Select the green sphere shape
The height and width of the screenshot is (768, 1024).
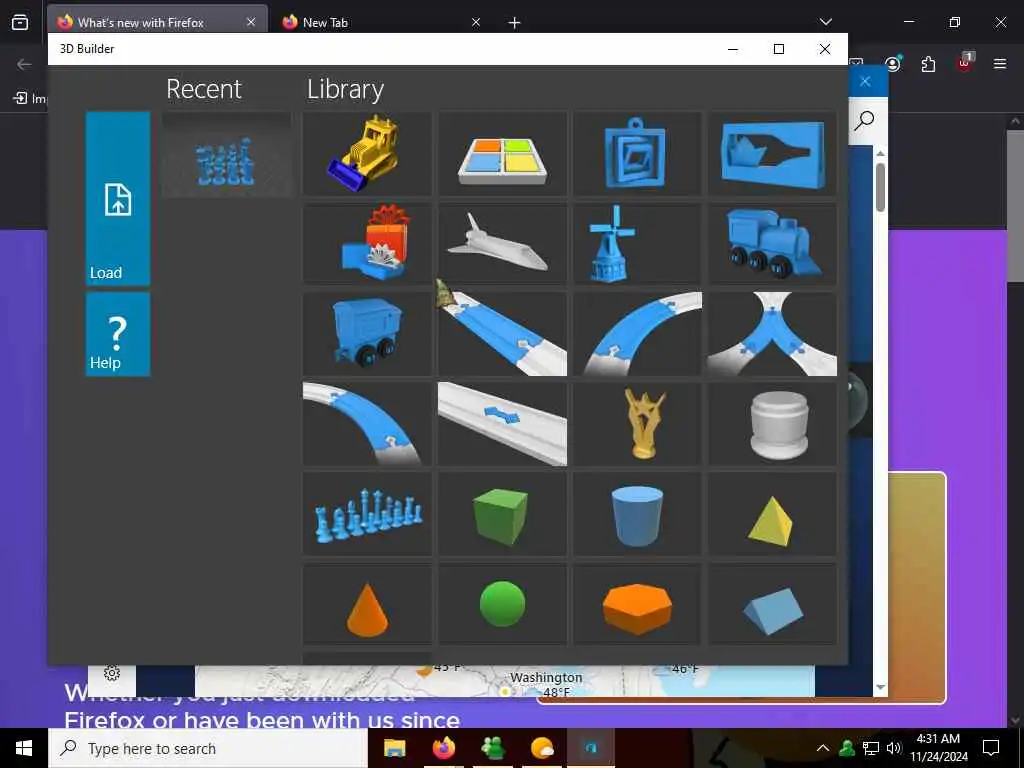coord(502,604)
